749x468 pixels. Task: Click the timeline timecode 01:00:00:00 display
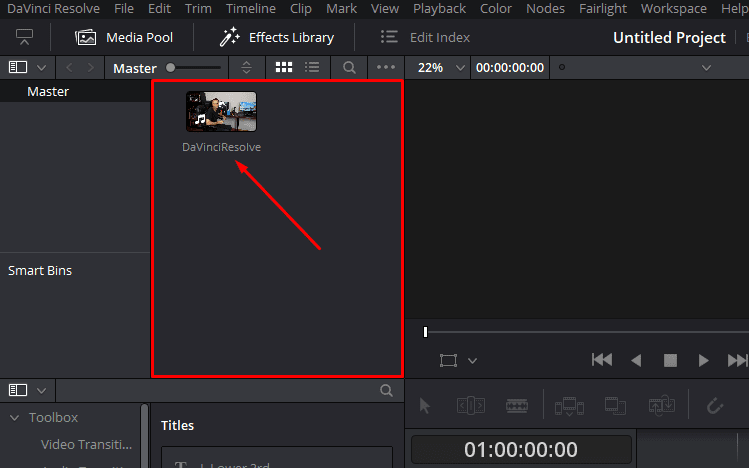[x=521, y=449]
